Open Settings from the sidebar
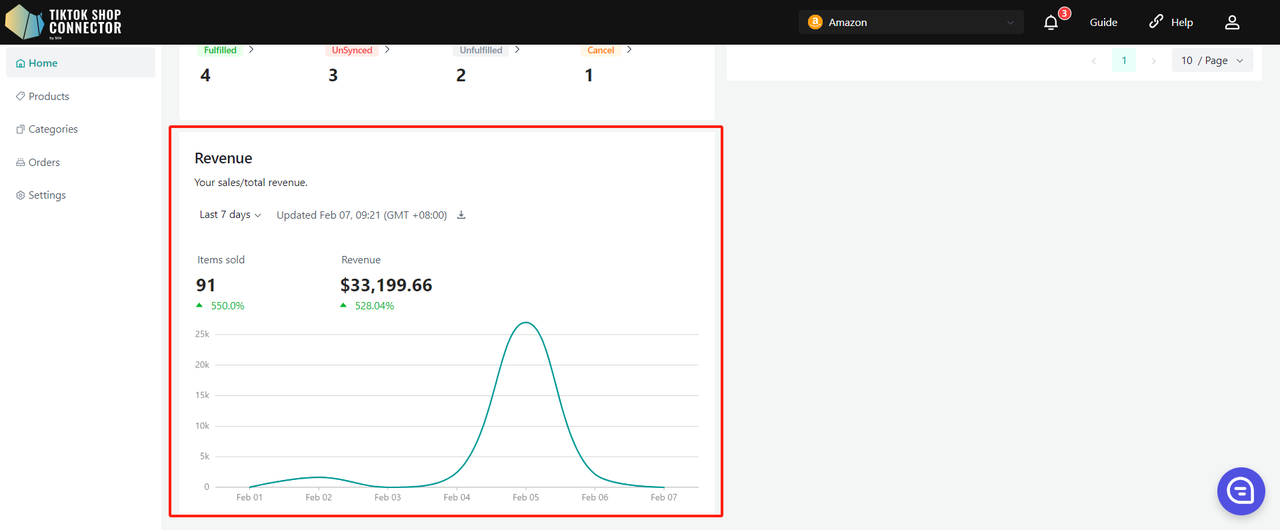 tap(47, 195)
